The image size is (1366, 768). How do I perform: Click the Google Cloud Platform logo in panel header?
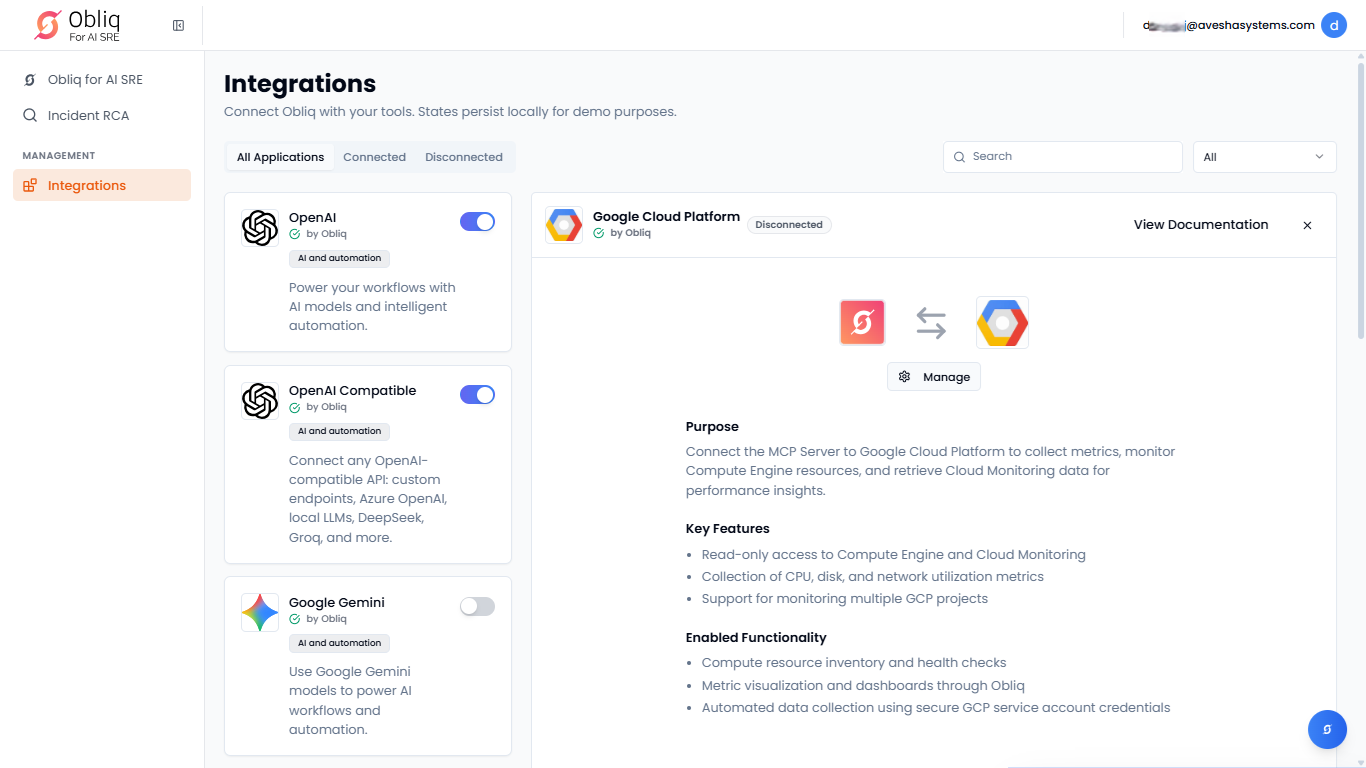pyautogui.click(x=564, y=225)
